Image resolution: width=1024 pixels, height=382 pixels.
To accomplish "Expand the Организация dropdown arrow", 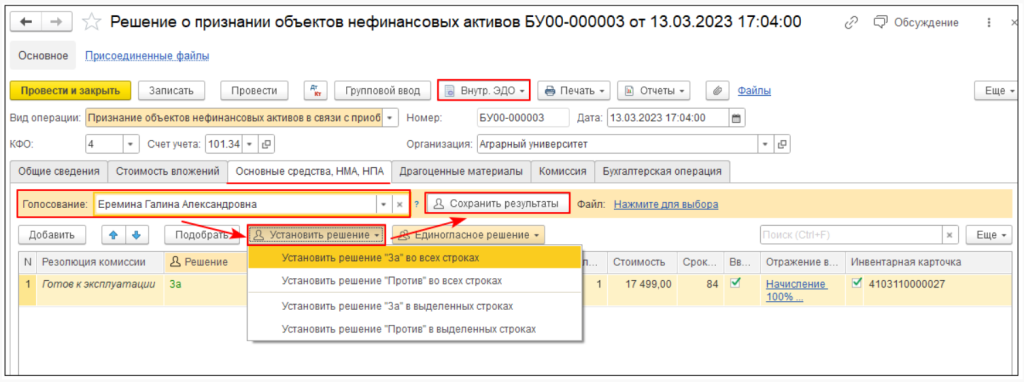I will (766, 144).
